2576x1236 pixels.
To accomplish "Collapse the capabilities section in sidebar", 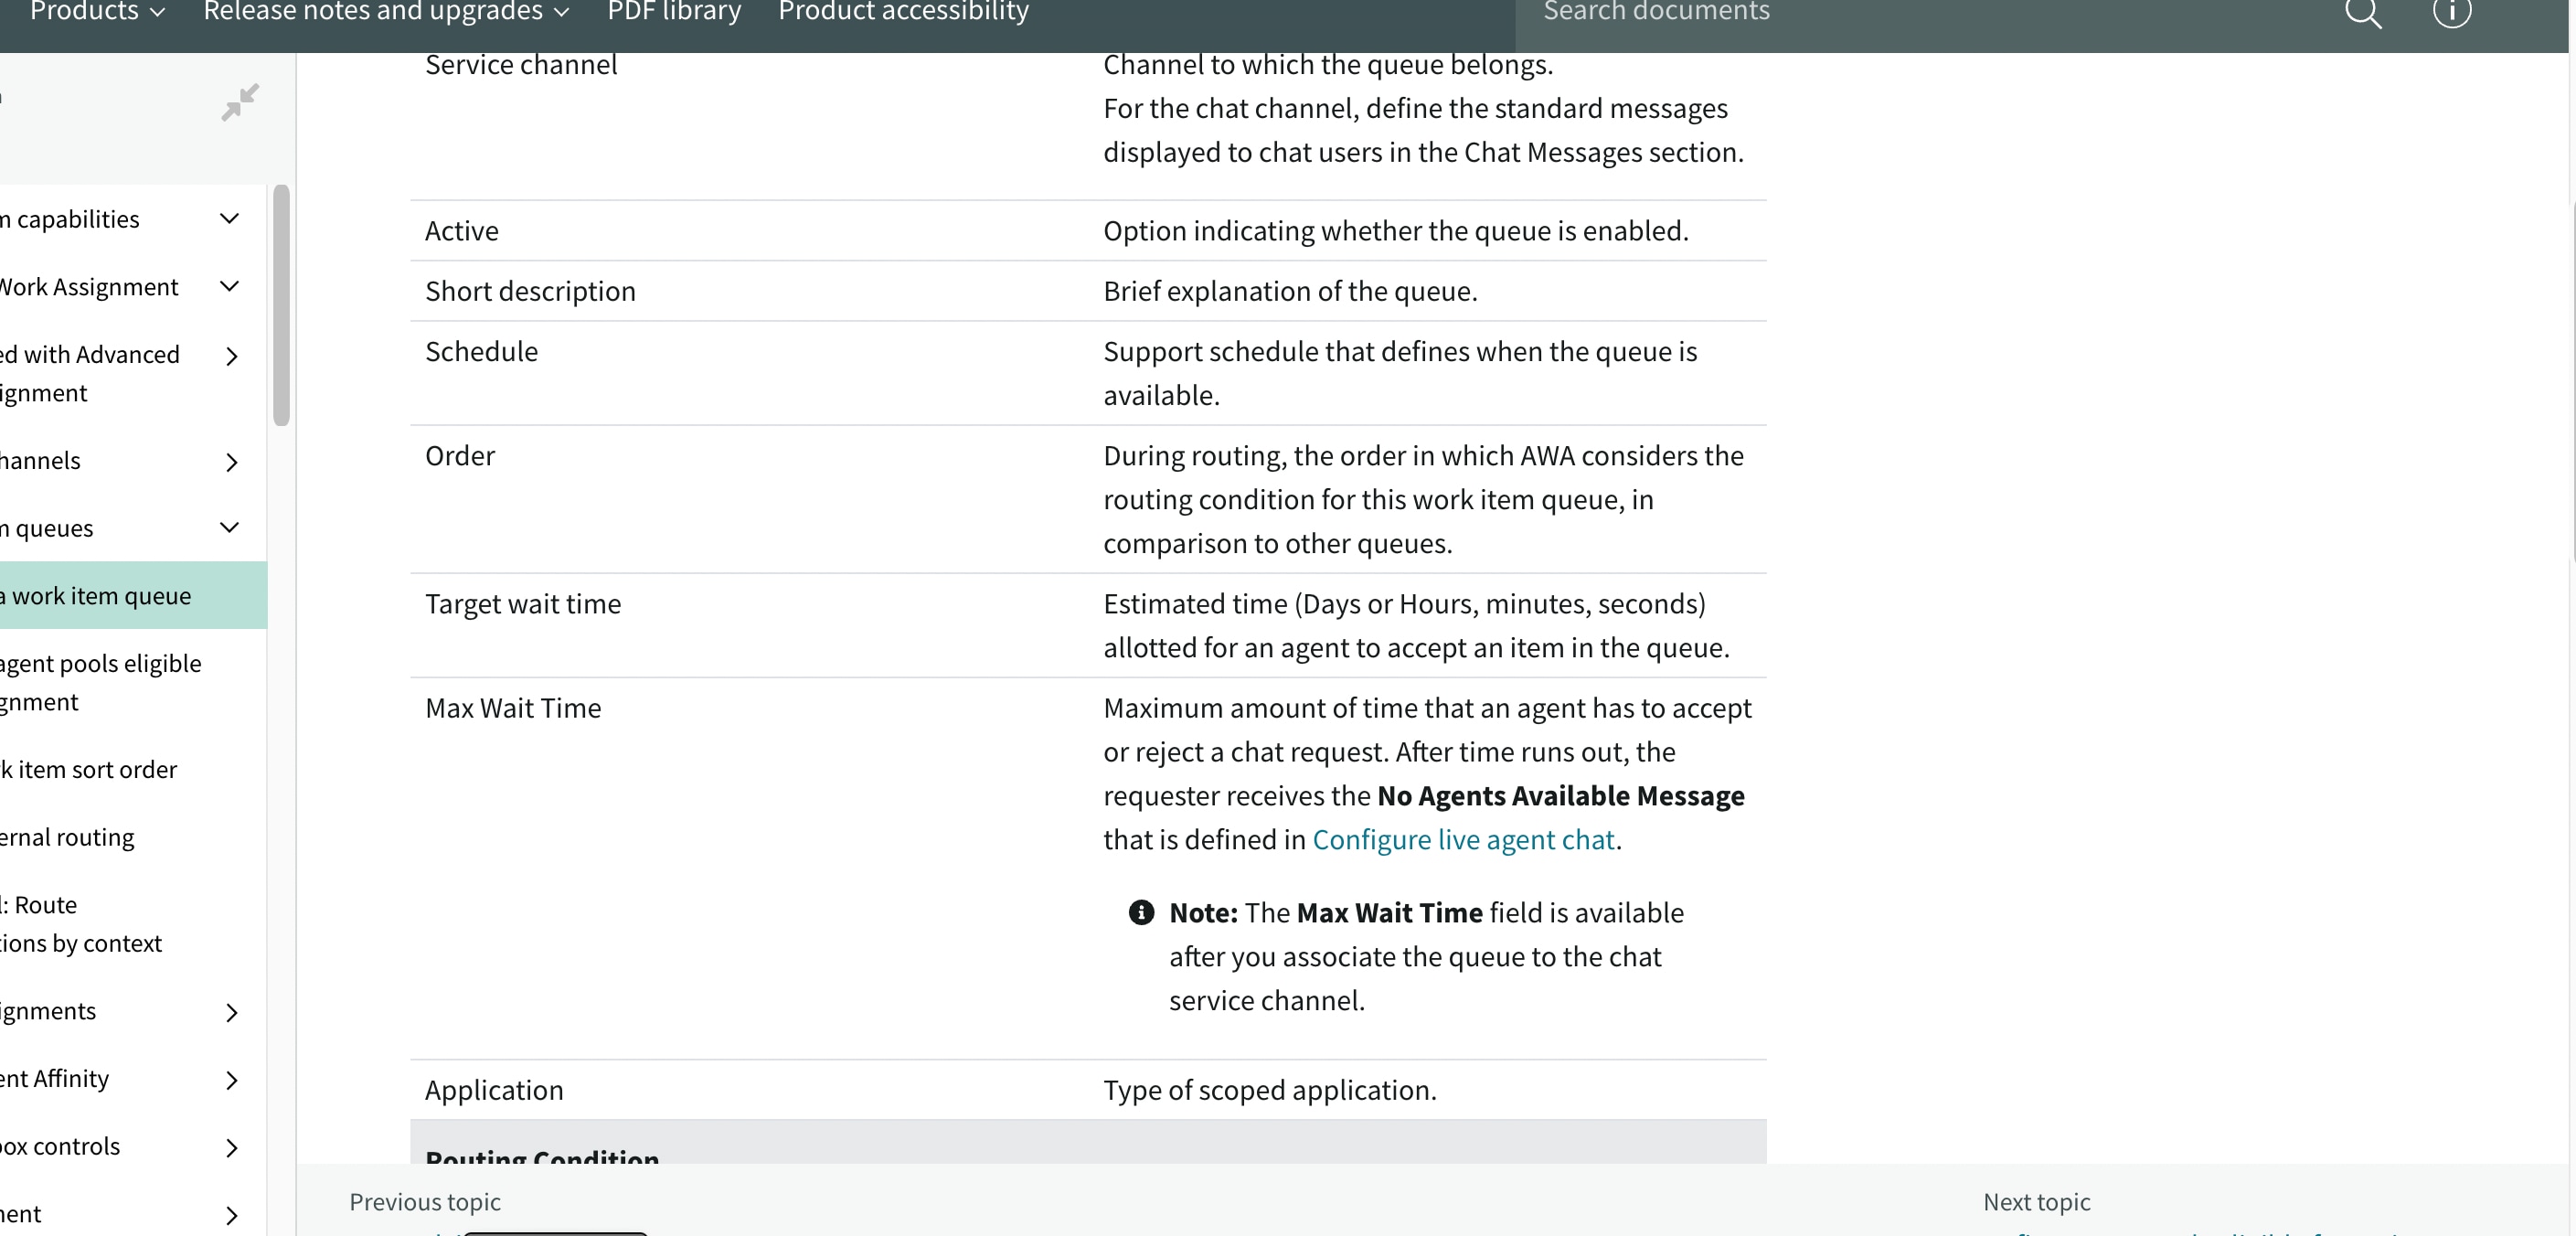I will (x=229, y=219).
